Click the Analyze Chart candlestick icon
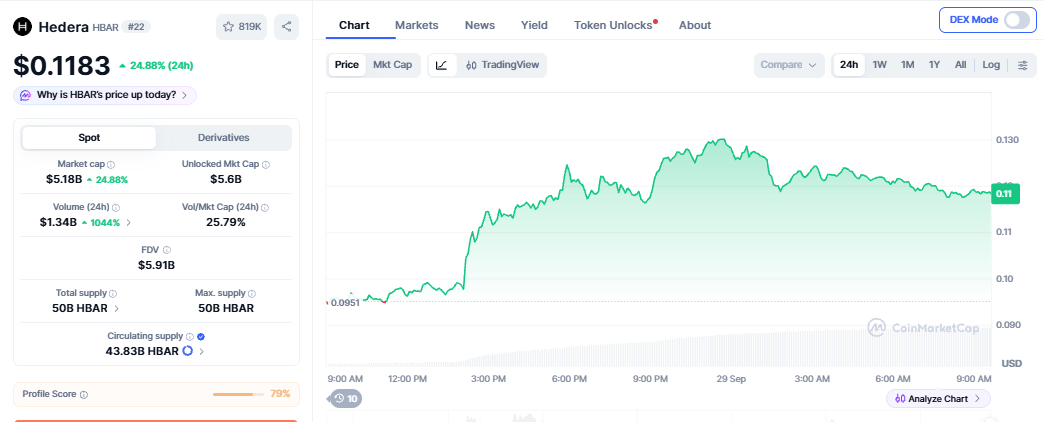 900,399
